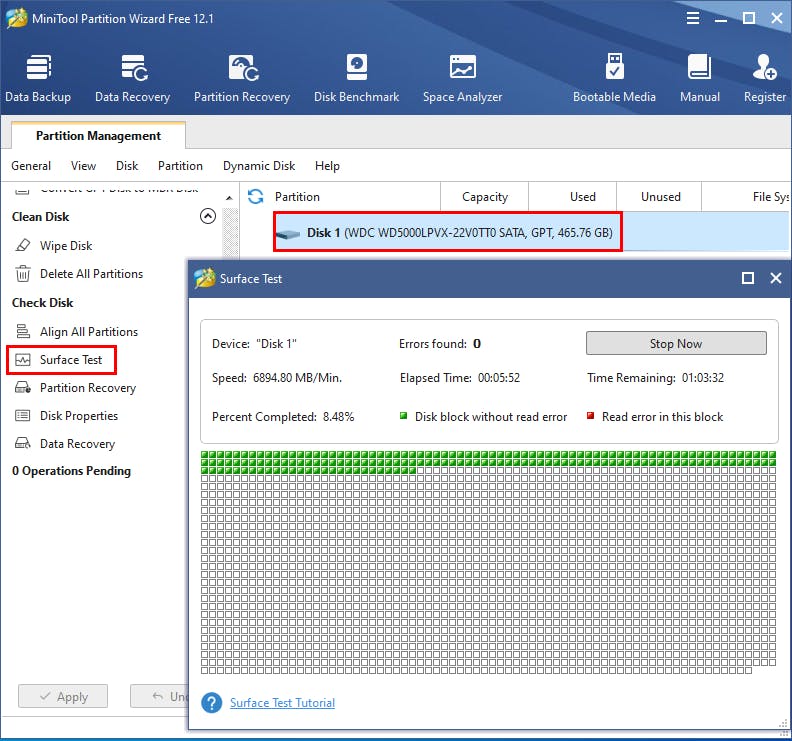The image size is (792, 741).
Task: Click the Apply button
Action: click(x=63, y=697)
